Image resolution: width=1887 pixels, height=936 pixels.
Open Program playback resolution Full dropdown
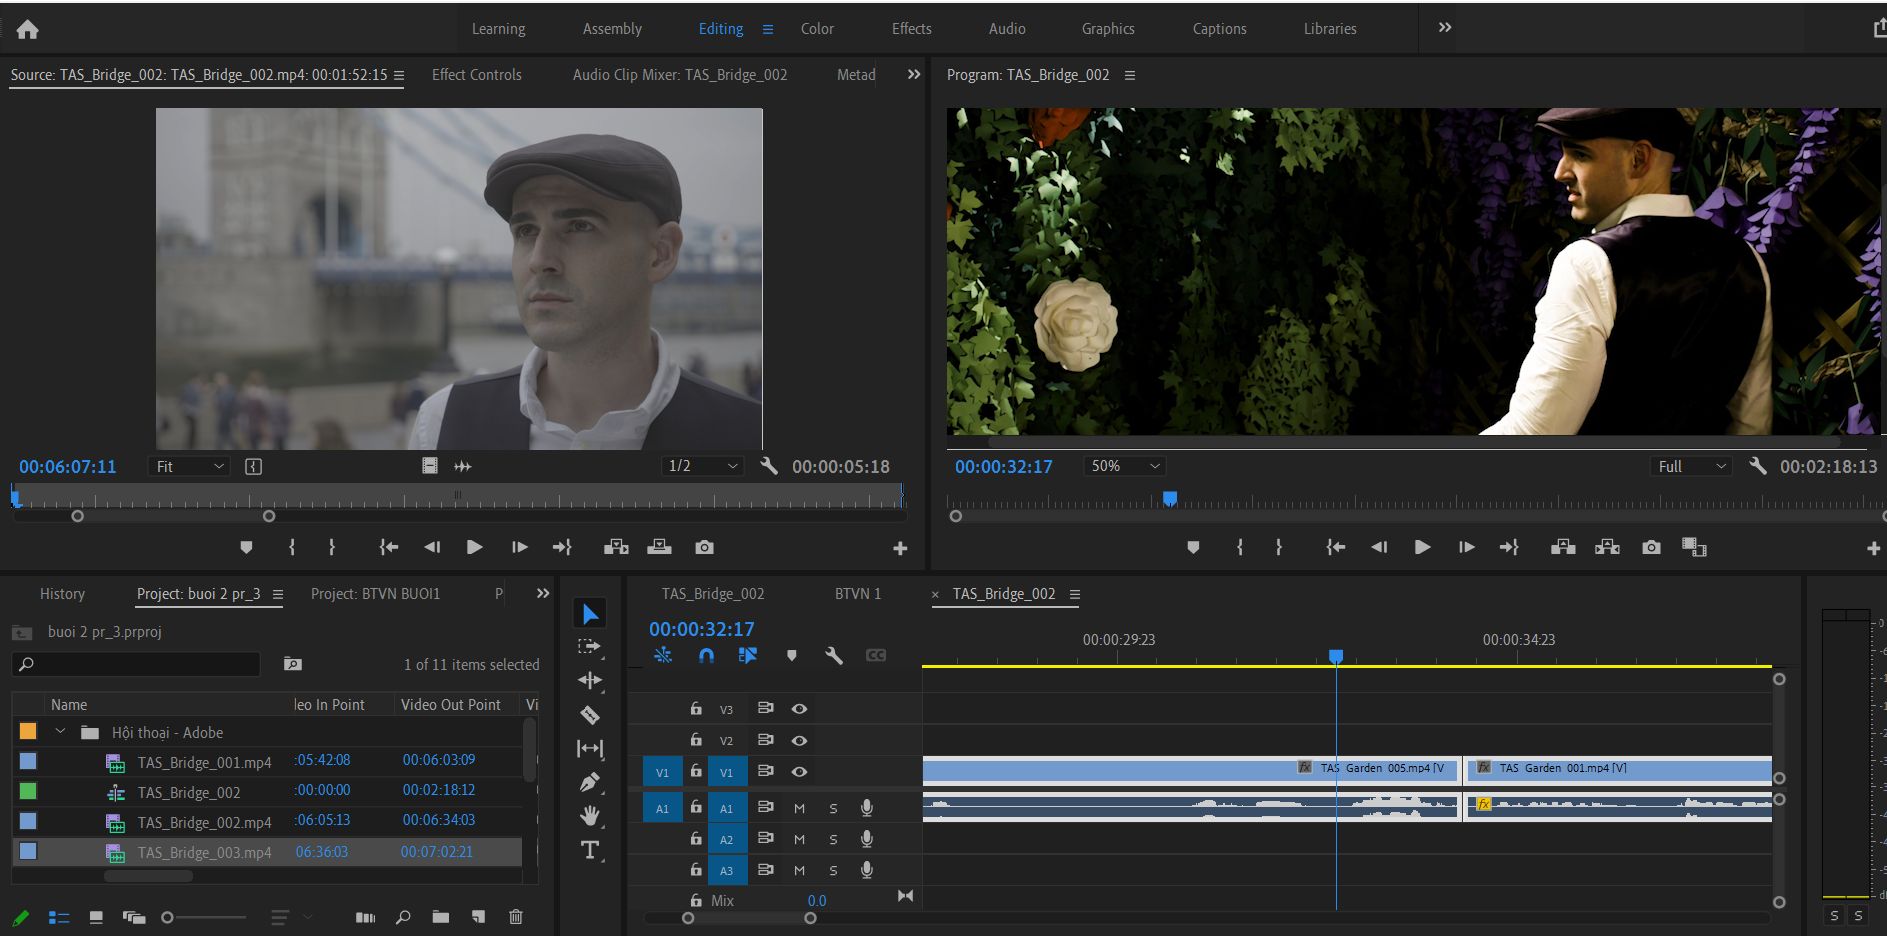tap(1691, 467)
